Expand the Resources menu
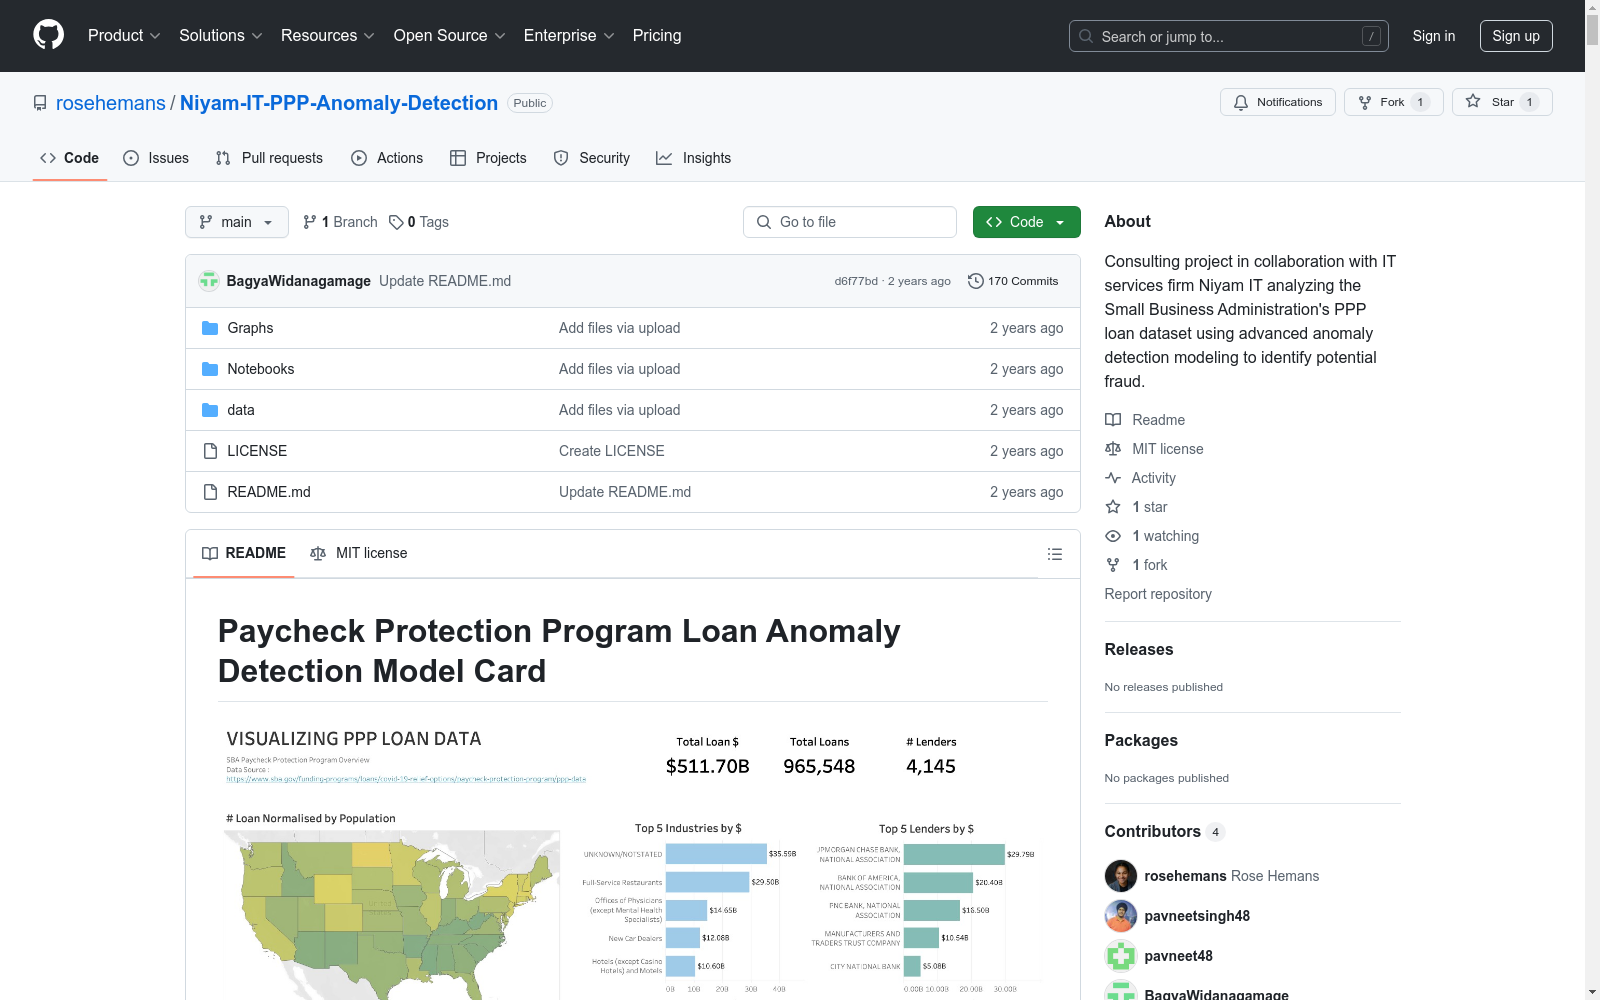Image resolution: width=1600 pixels, height=1000 pixels. [328, 36]
